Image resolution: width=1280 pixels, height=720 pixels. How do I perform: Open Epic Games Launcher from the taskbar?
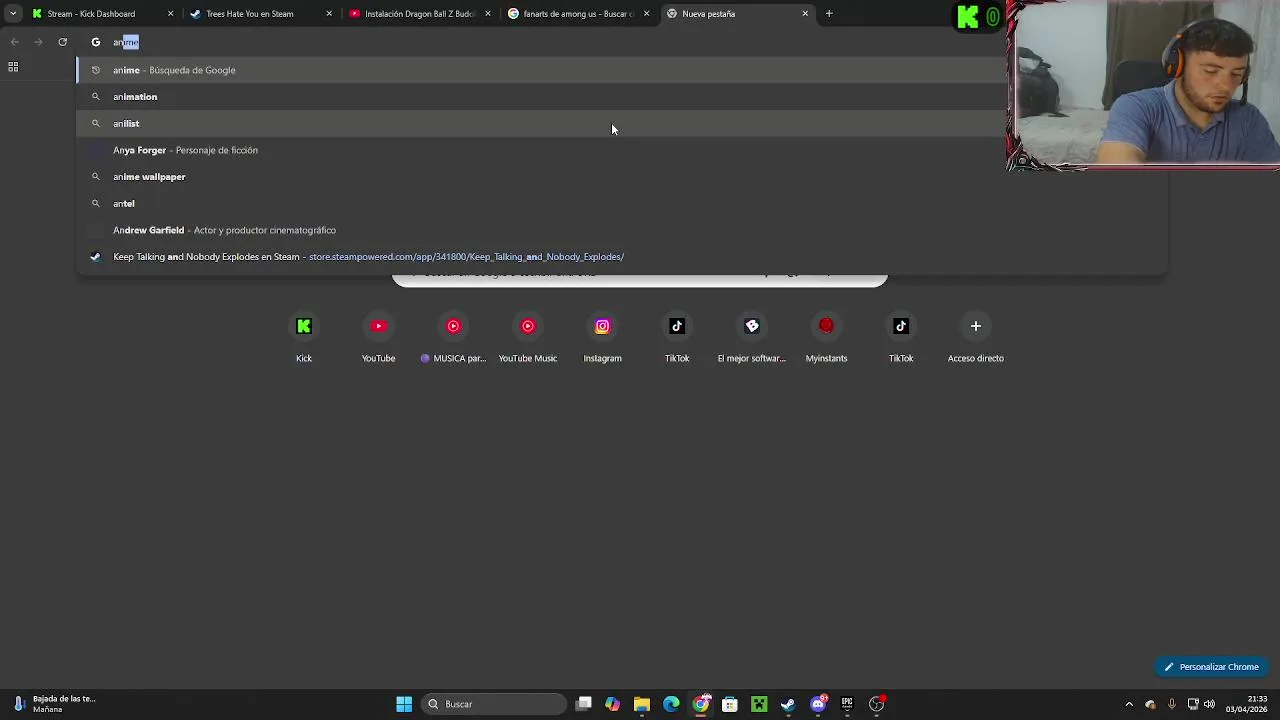tap(847, 704)
